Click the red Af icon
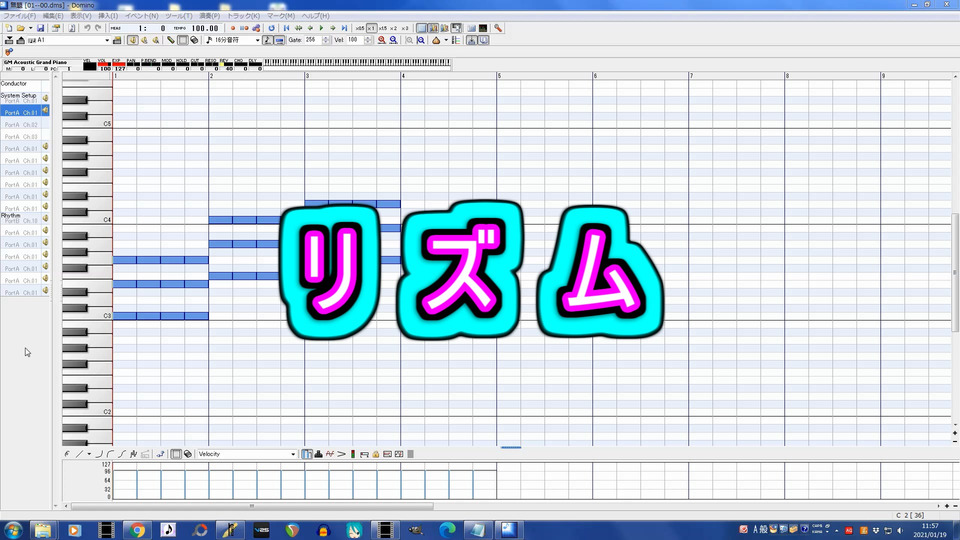 click(x=330, y=454)
